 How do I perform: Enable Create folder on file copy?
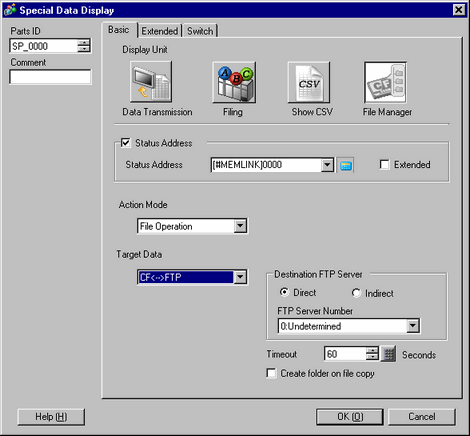pos(271,373)
